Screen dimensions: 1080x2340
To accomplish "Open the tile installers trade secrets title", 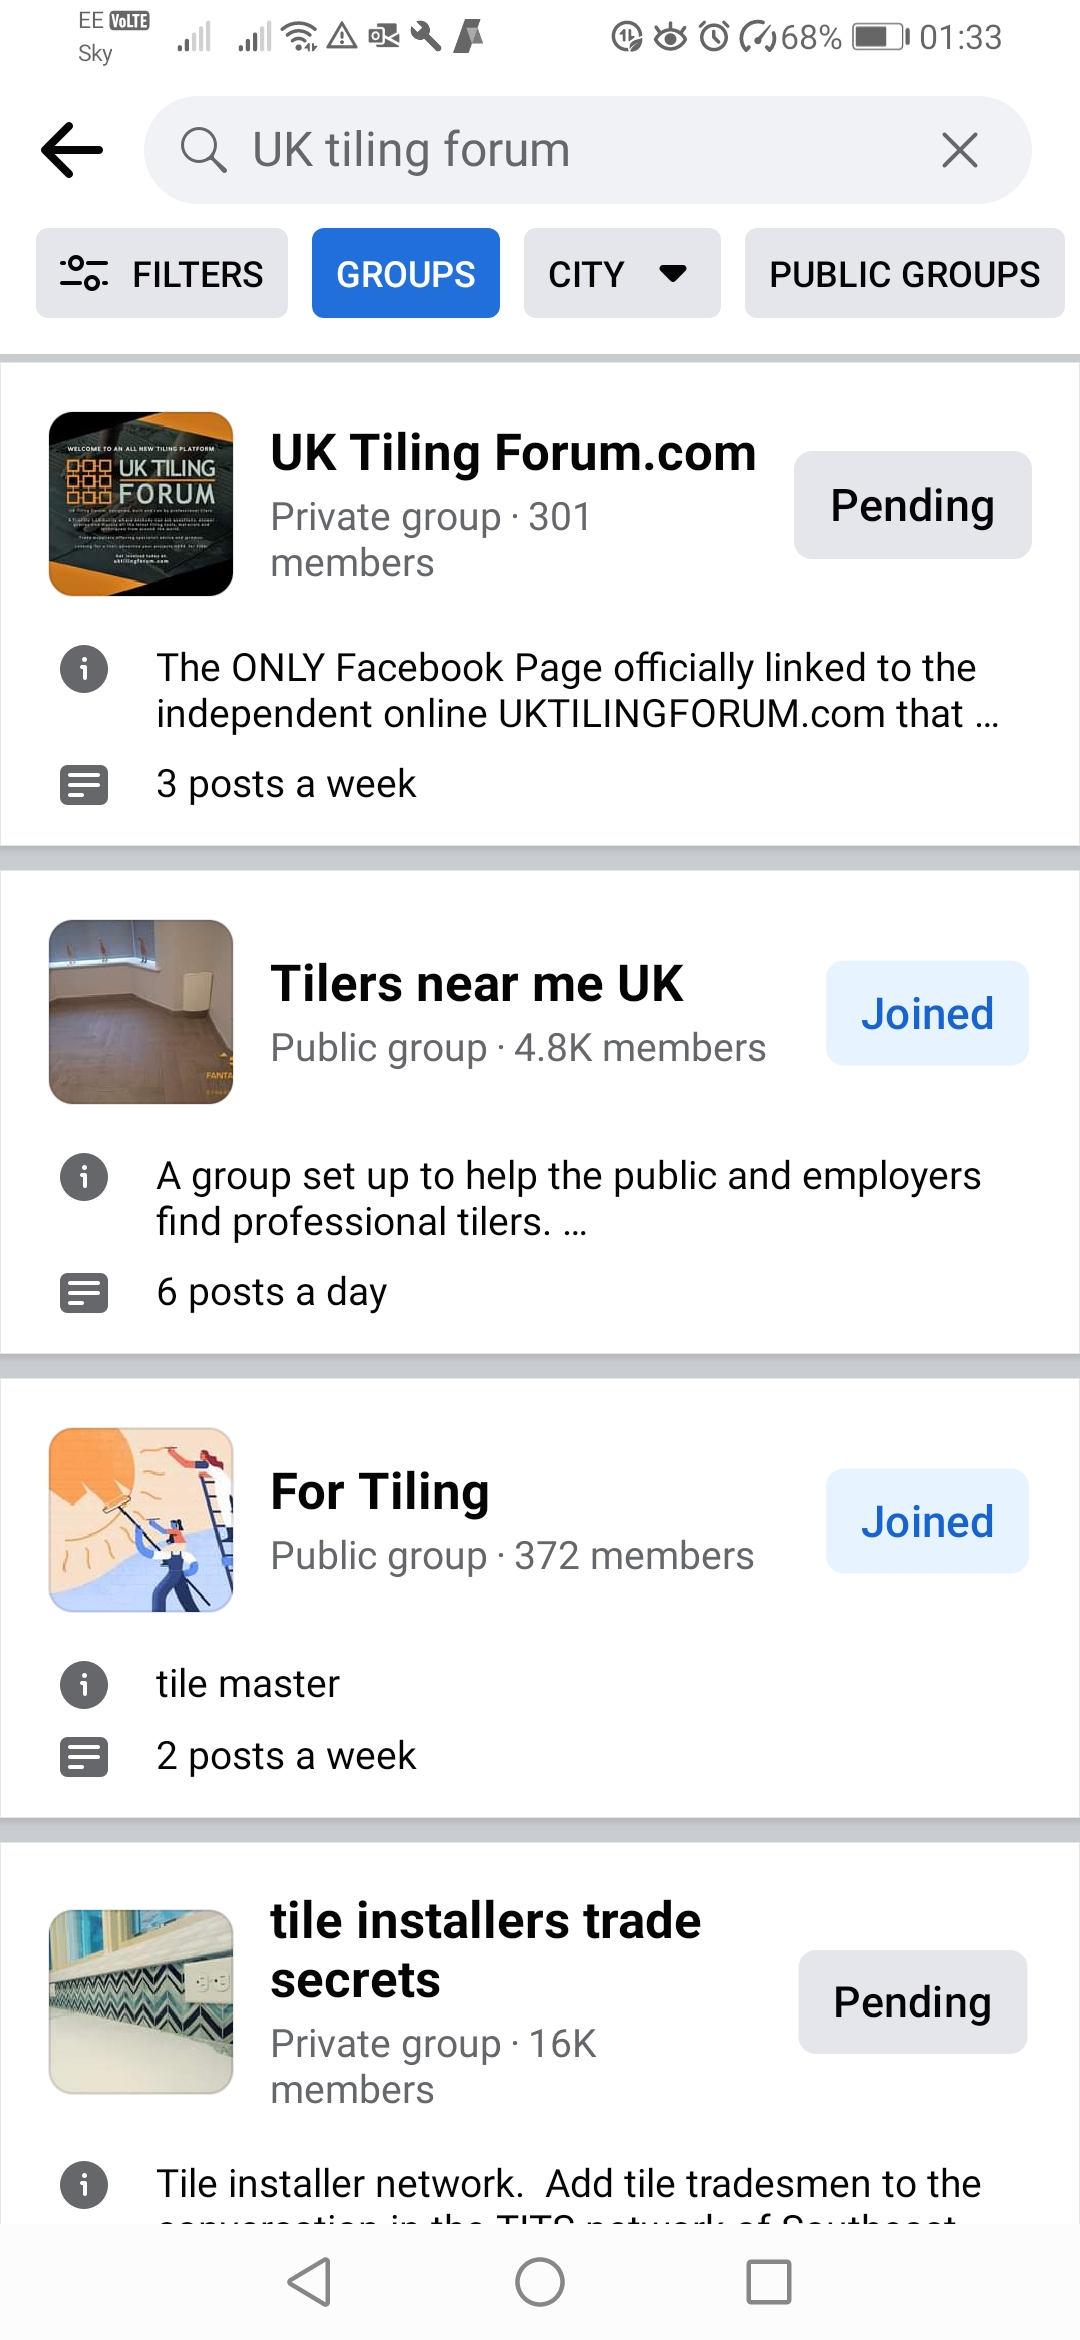I will pyautogui.click(x=486, y=1950).
